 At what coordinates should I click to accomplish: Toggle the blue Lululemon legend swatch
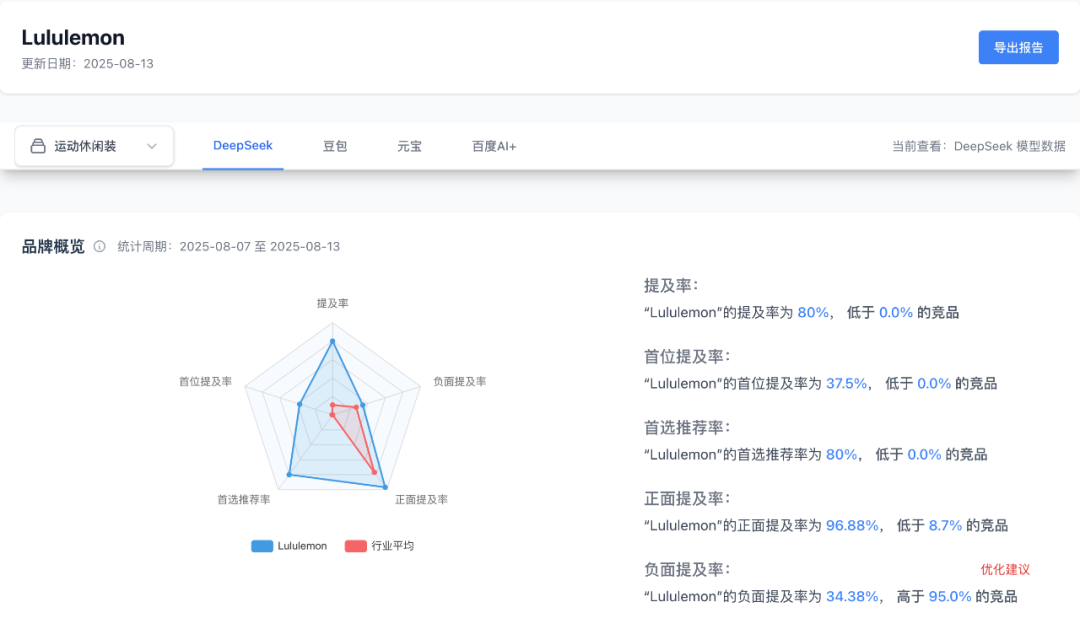262,546
